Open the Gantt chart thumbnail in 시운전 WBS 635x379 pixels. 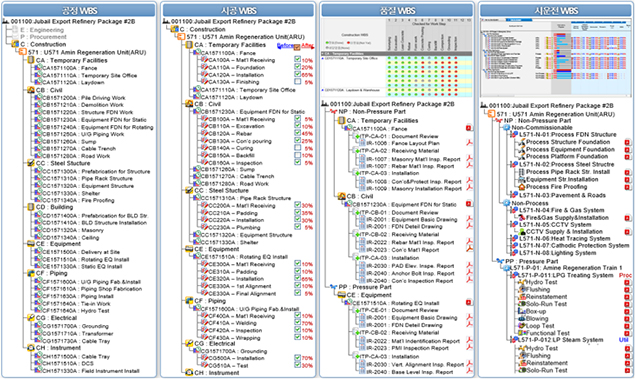[x=556, y=57]
